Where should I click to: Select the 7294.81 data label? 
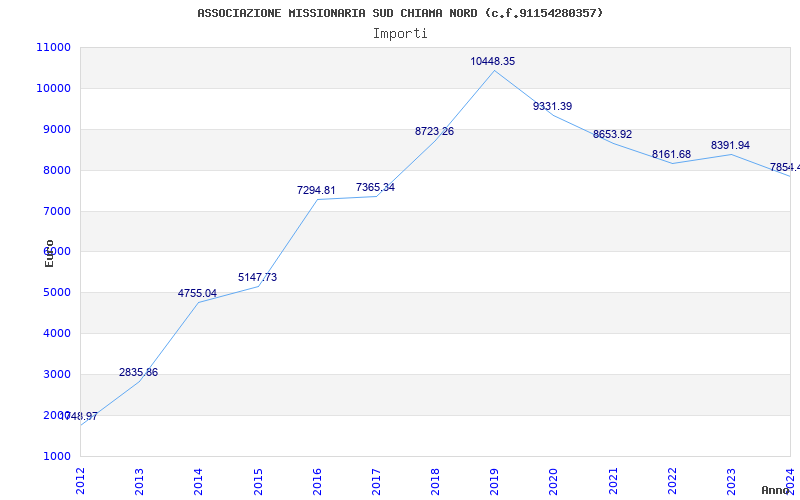pos(316,190)
